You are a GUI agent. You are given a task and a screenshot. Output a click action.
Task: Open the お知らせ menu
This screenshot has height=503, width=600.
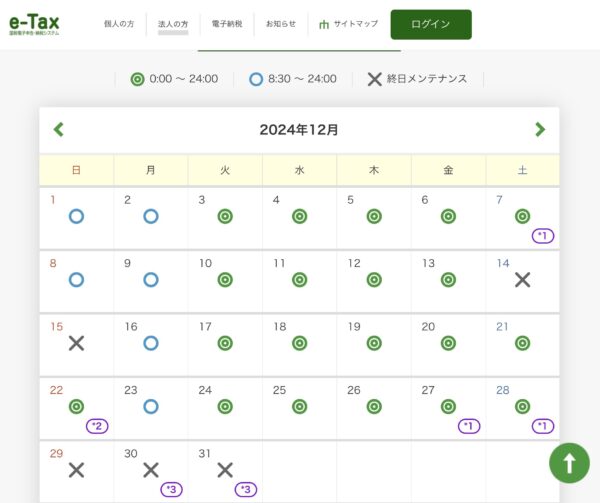(281, 24)
